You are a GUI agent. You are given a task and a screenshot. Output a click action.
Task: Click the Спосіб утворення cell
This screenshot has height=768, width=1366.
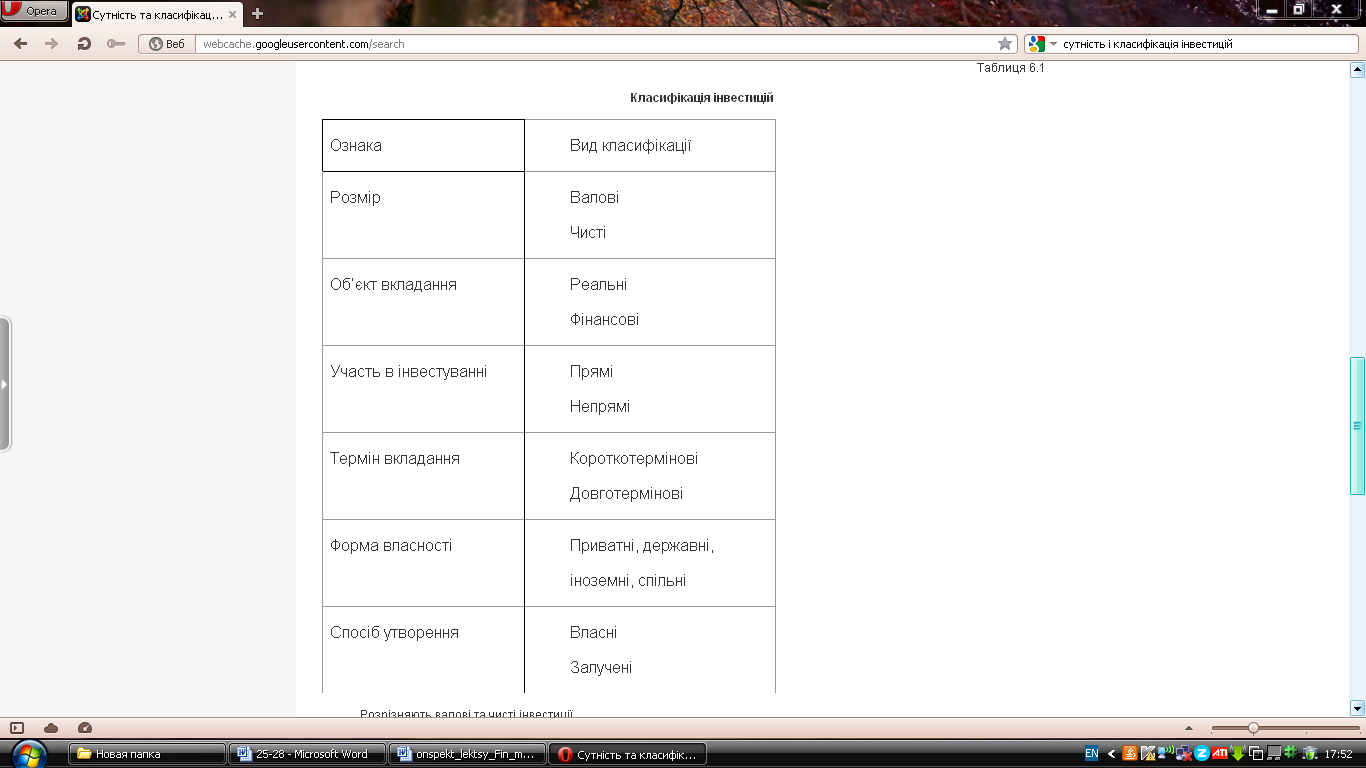point(423,650)
